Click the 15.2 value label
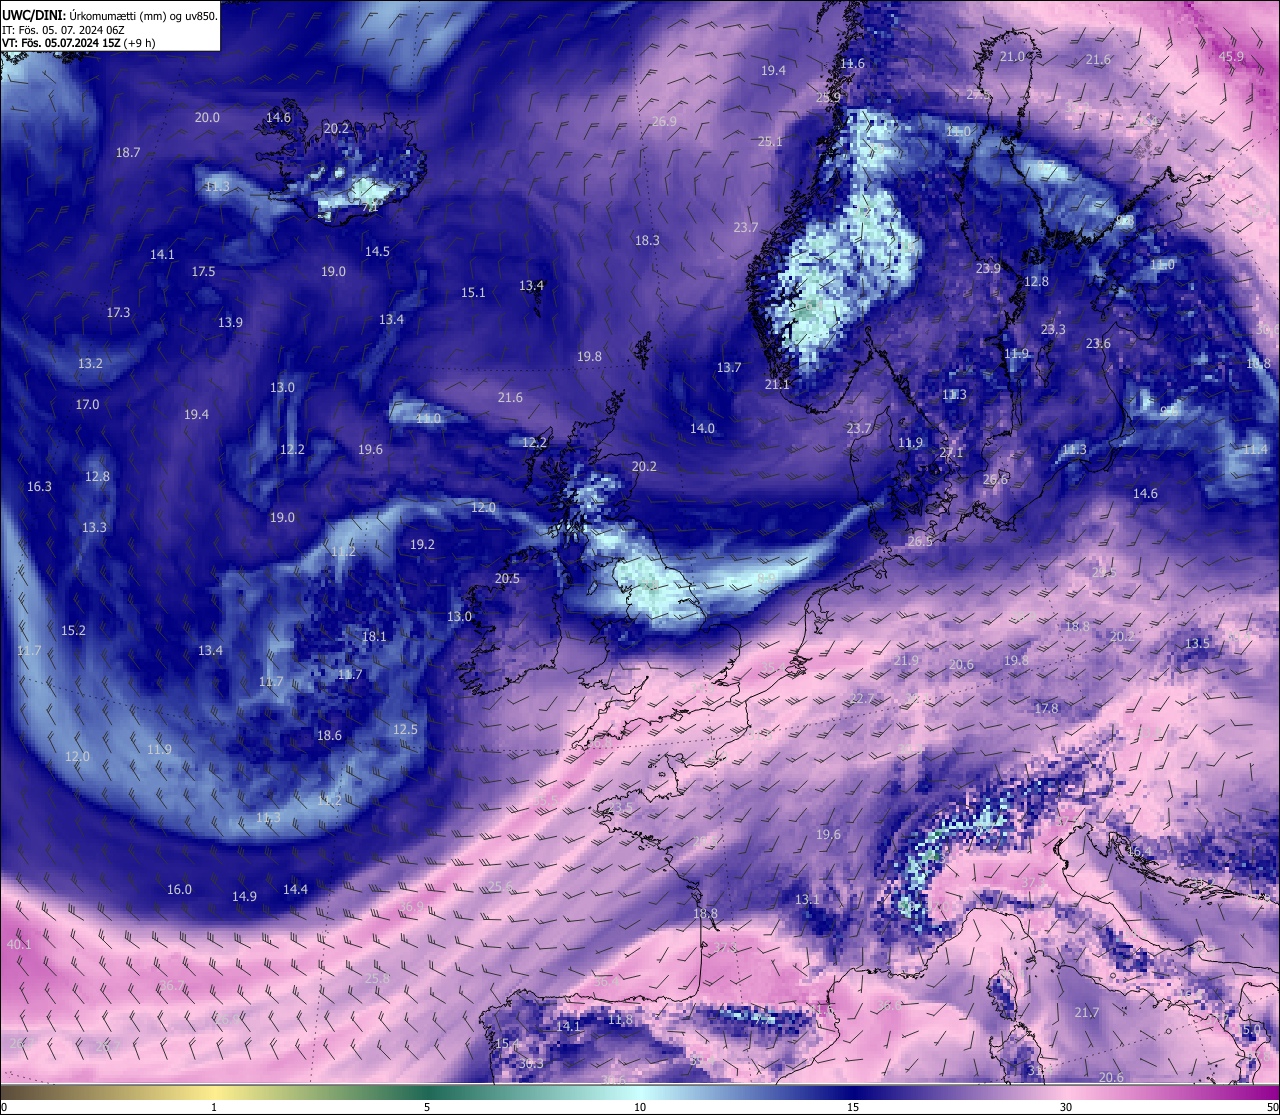The image size is (1280, 1115). [x=73, y=631]
